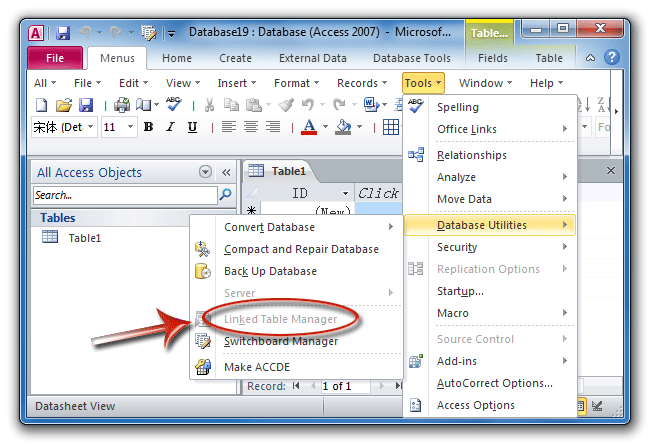
Task: Click the search magnifier icon
Action: point(225,194)
